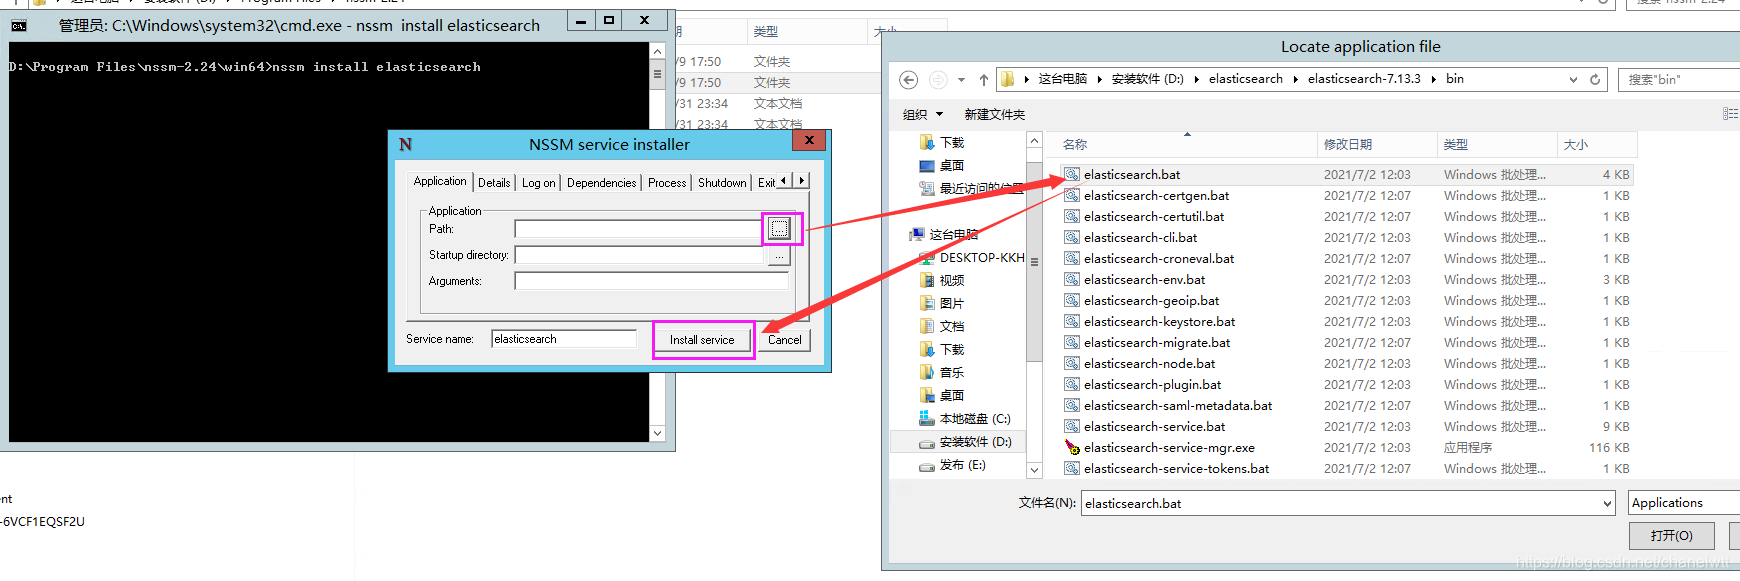
Task: Select elasticsearch-service-mgr.exe icon
Action: pyautogui.click(x=1071, y=447)
